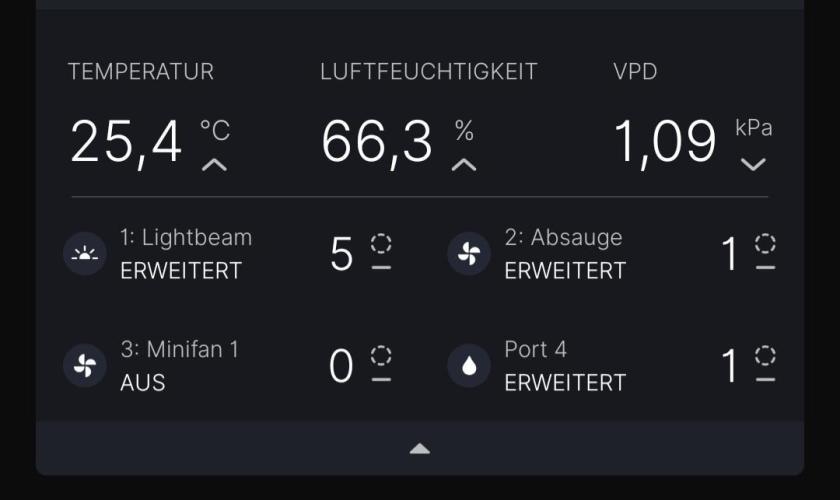Click the VPD trend down chevron
Screen dimensions: 840x500
753,164
